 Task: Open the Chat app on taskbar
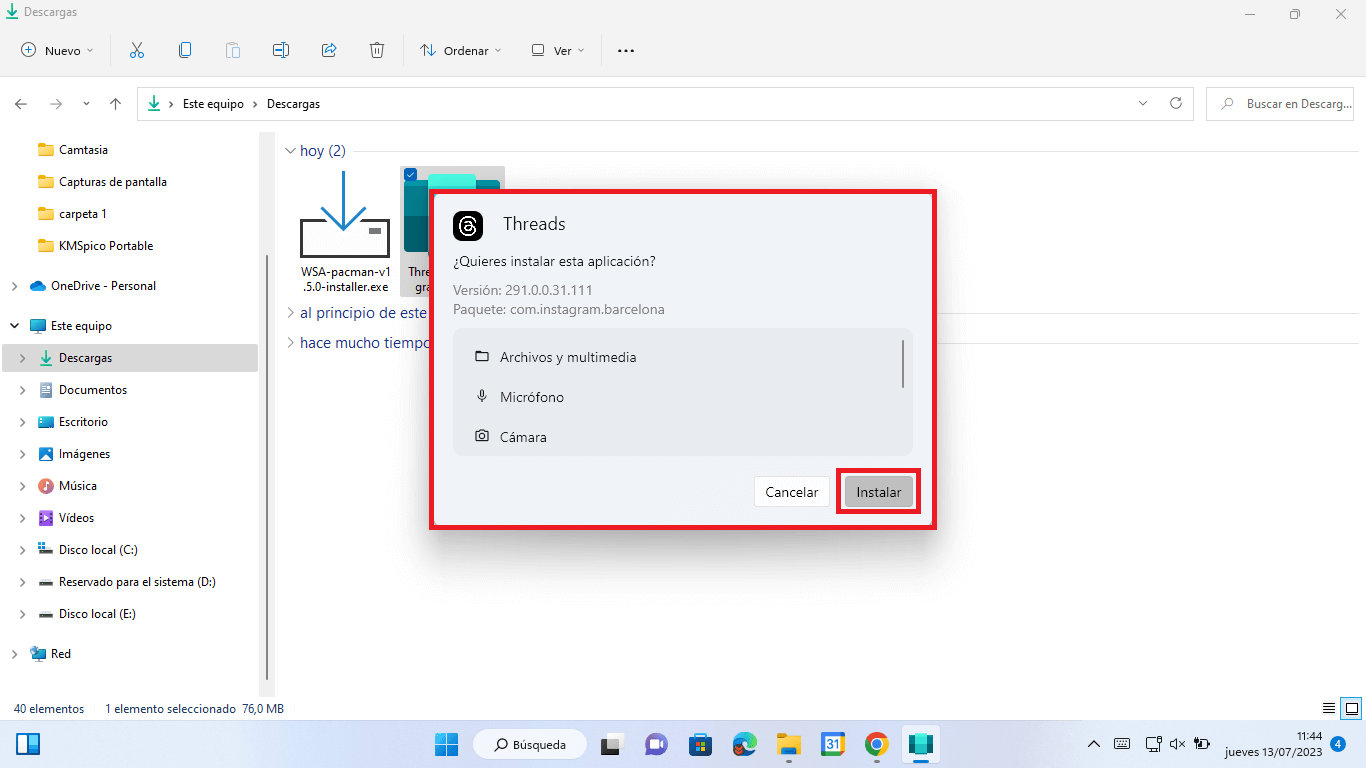tap(656, 744)
